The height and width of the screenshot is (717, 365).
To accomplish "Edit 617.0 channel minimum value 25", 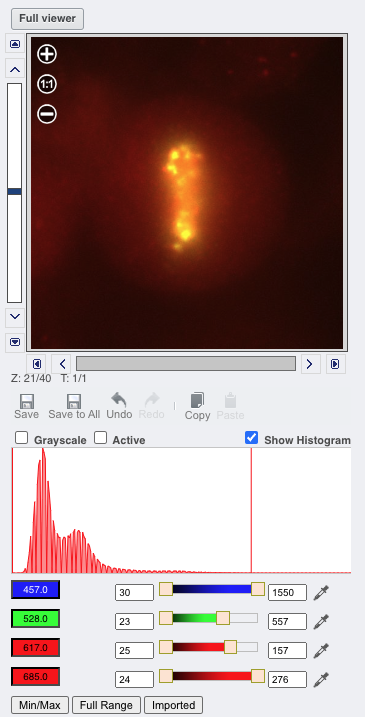I will click(134, 650).
